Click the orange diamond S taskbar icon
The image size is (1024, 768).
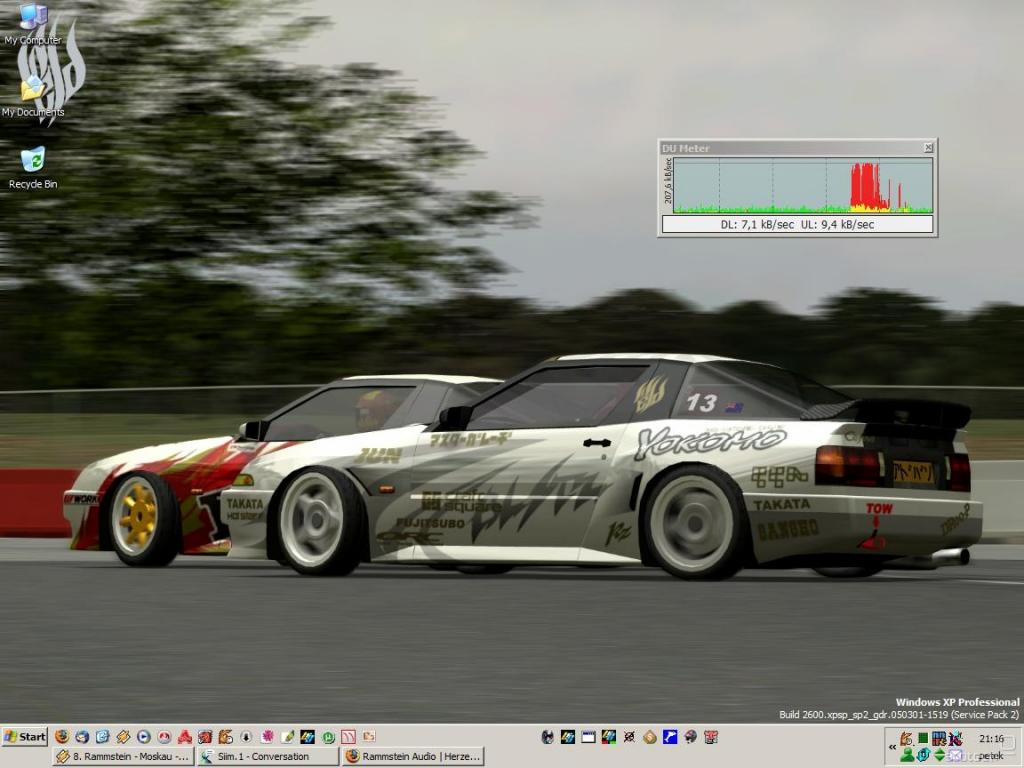click(650, 737)
